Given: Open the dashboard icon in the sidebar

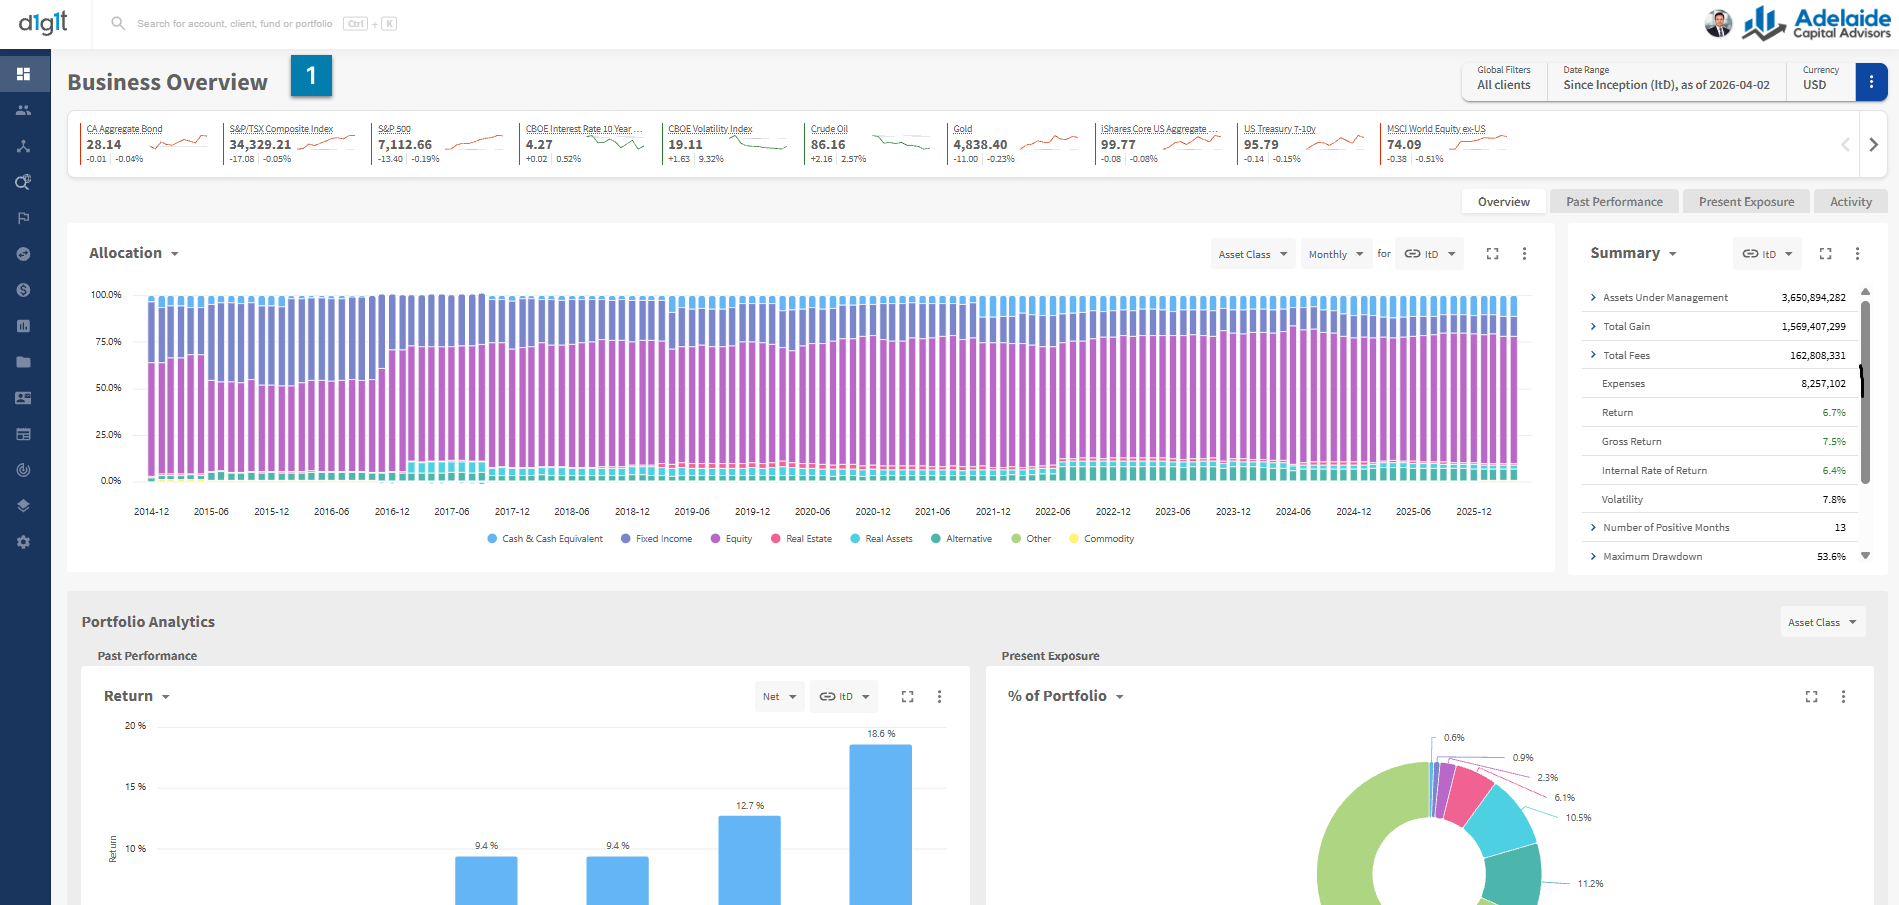Looking at the screenshot, I should [24, 74].
